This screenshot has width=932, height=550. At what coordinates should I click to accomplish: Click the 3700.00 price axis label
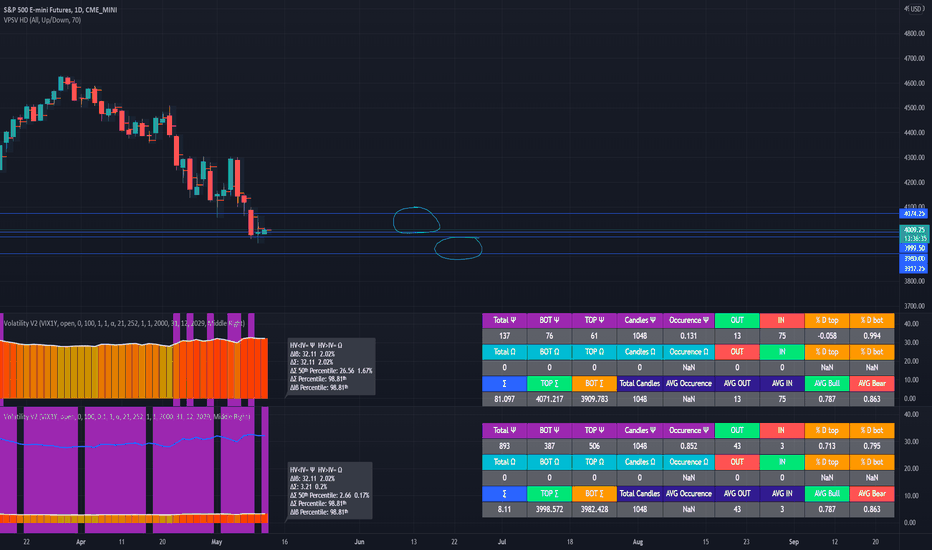[x=914, y=306]
